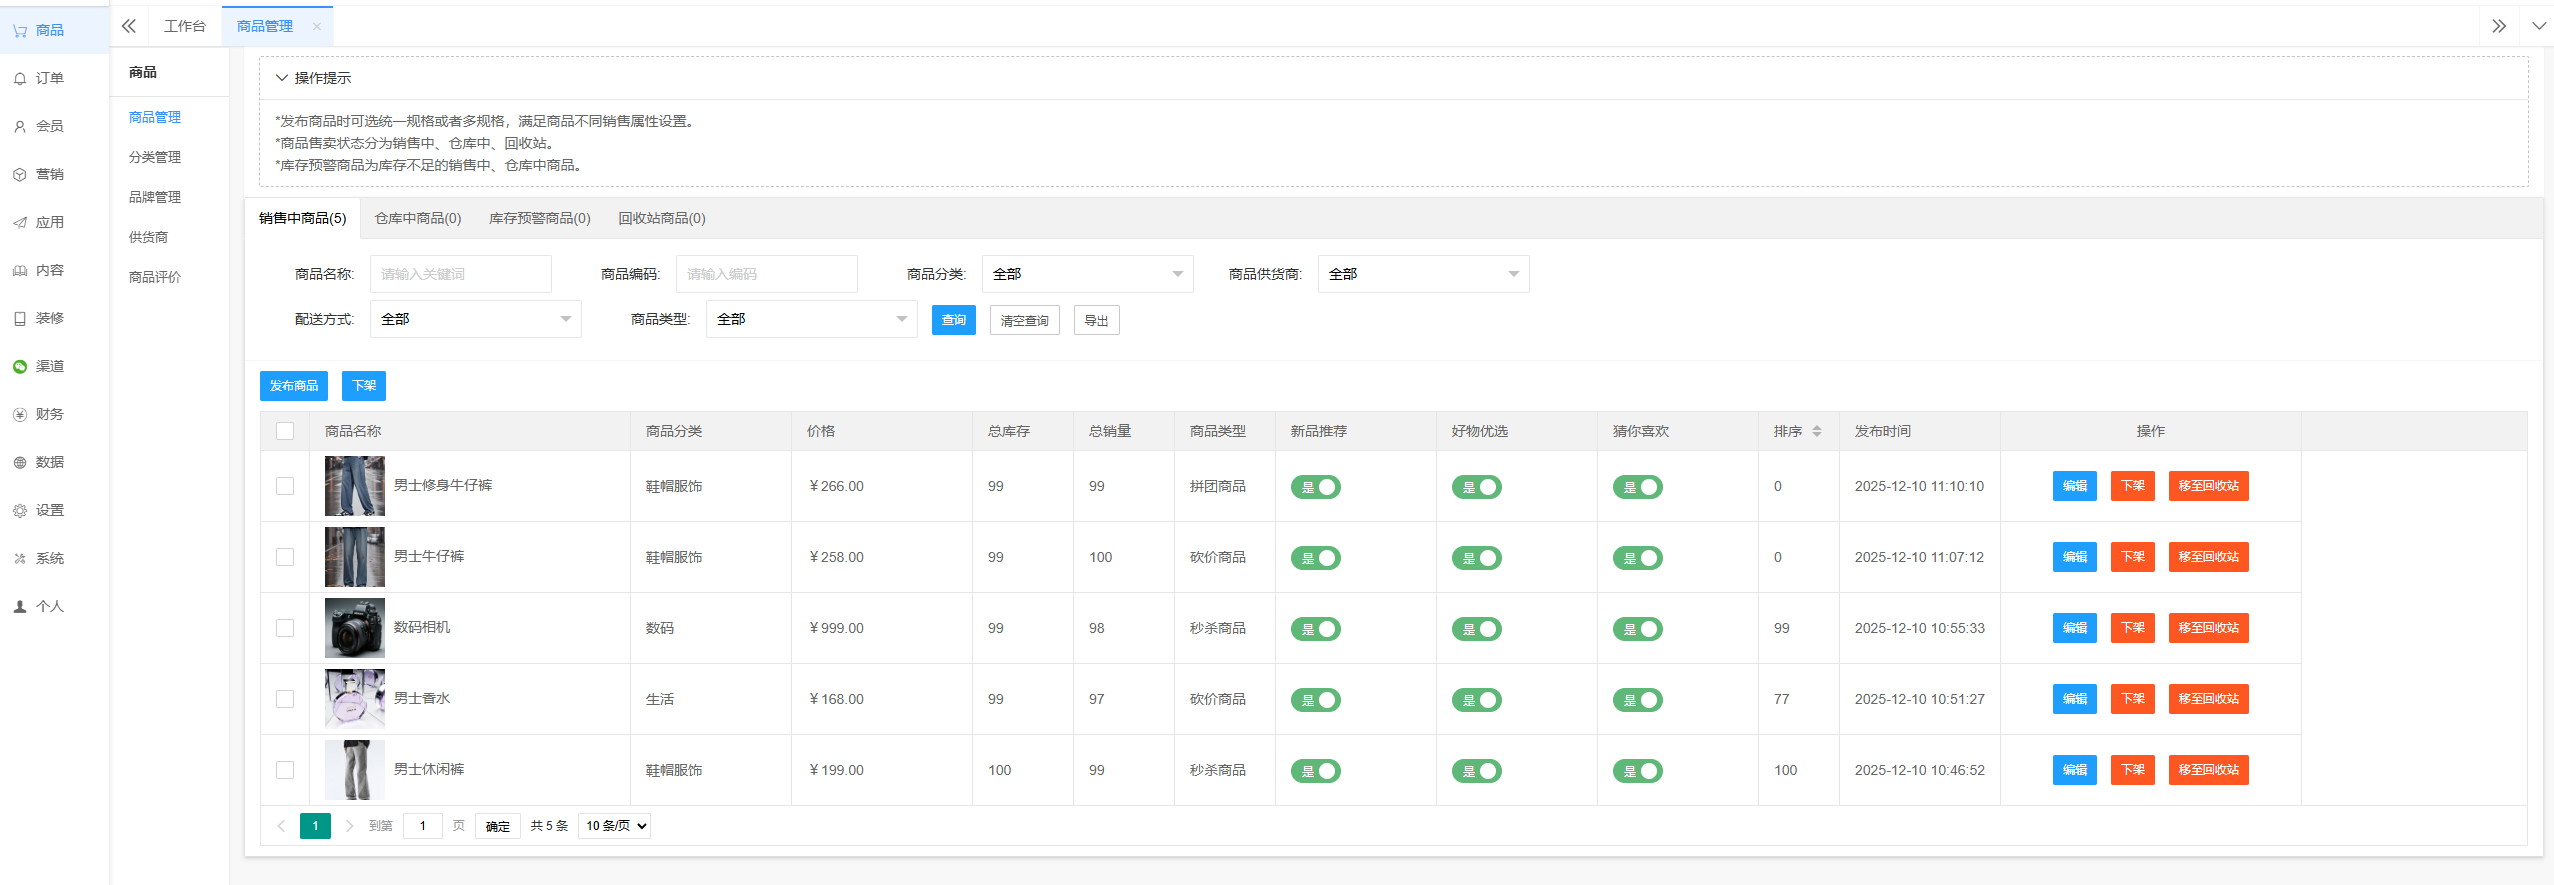Click the 商品名称 keyword input field
The width and height of the screenshot is (2554, 885).
pyautogui.click(x=460, y=274)
